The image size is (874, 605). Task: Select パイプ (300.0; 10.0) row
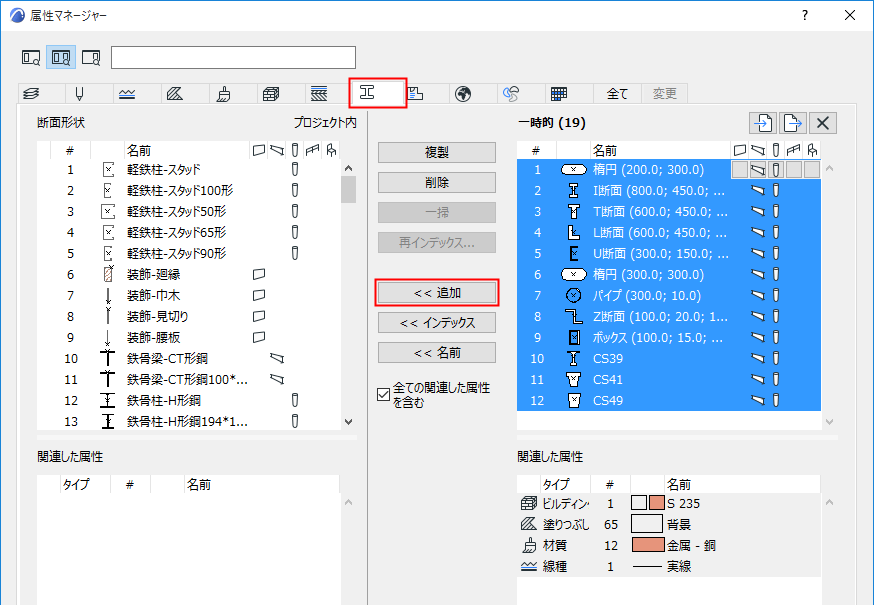click(x=669, y=296)
